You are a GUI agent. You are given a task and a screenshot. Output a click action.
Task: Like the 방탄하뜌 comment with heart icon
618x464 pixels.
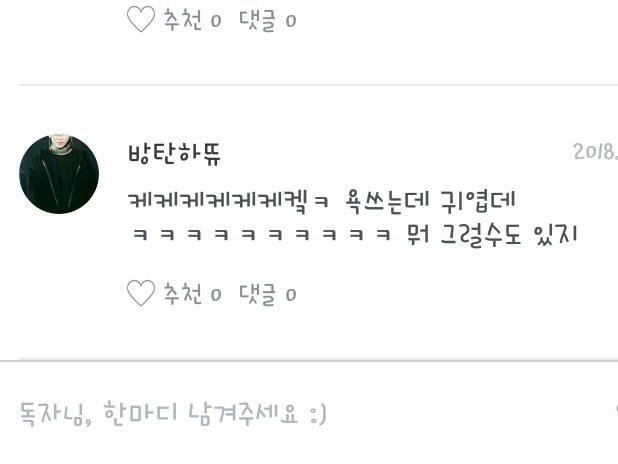(x=141, y=293)
